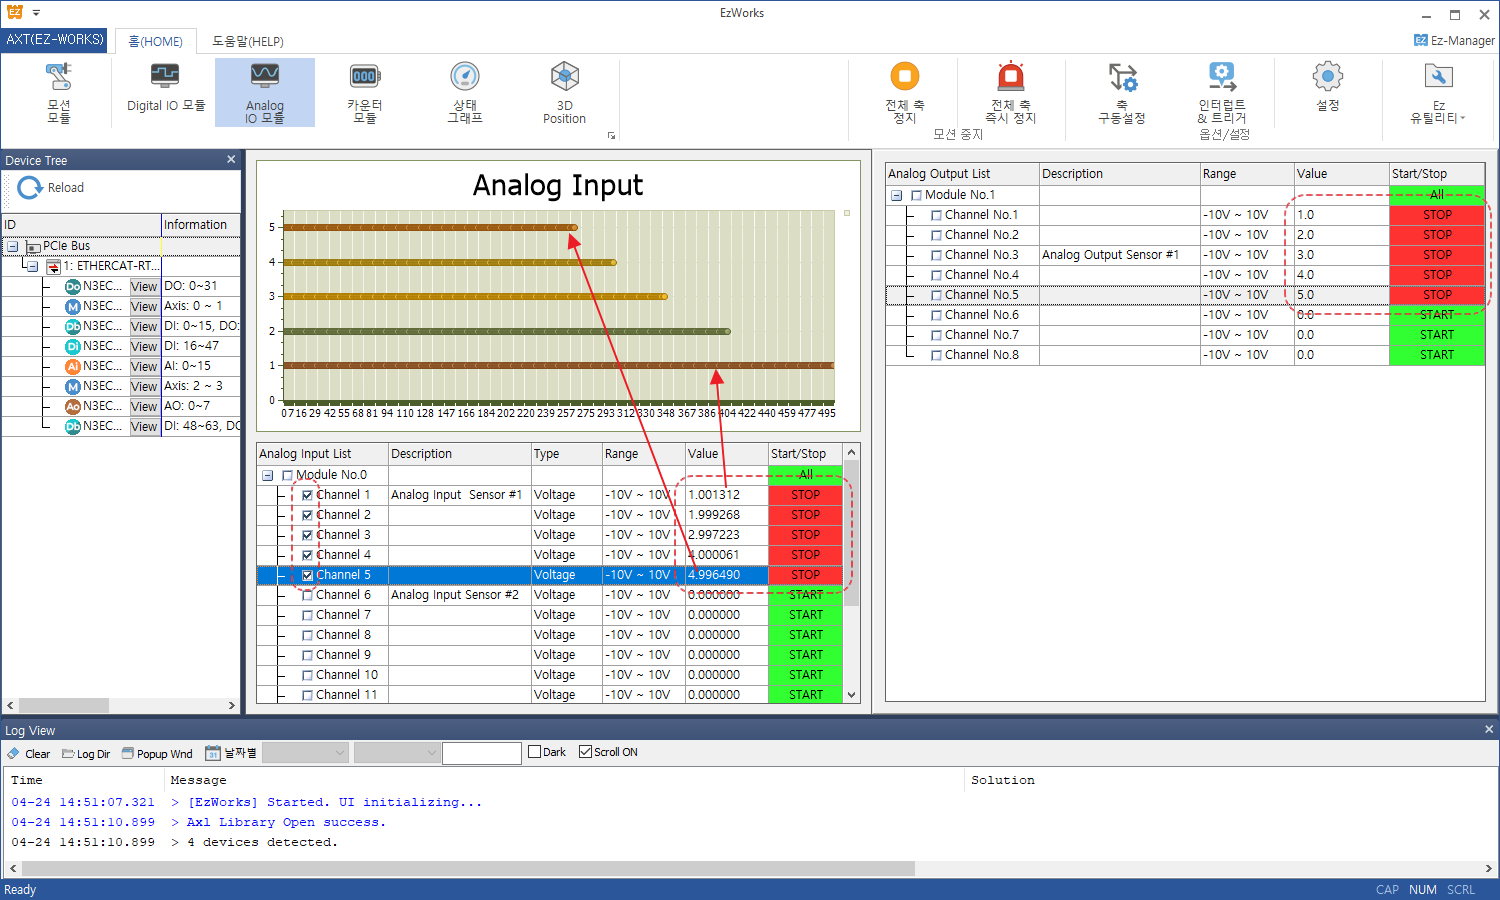Toggle Scroll ON checkbox
The image size is (1500, 900).
click(585, 752)
